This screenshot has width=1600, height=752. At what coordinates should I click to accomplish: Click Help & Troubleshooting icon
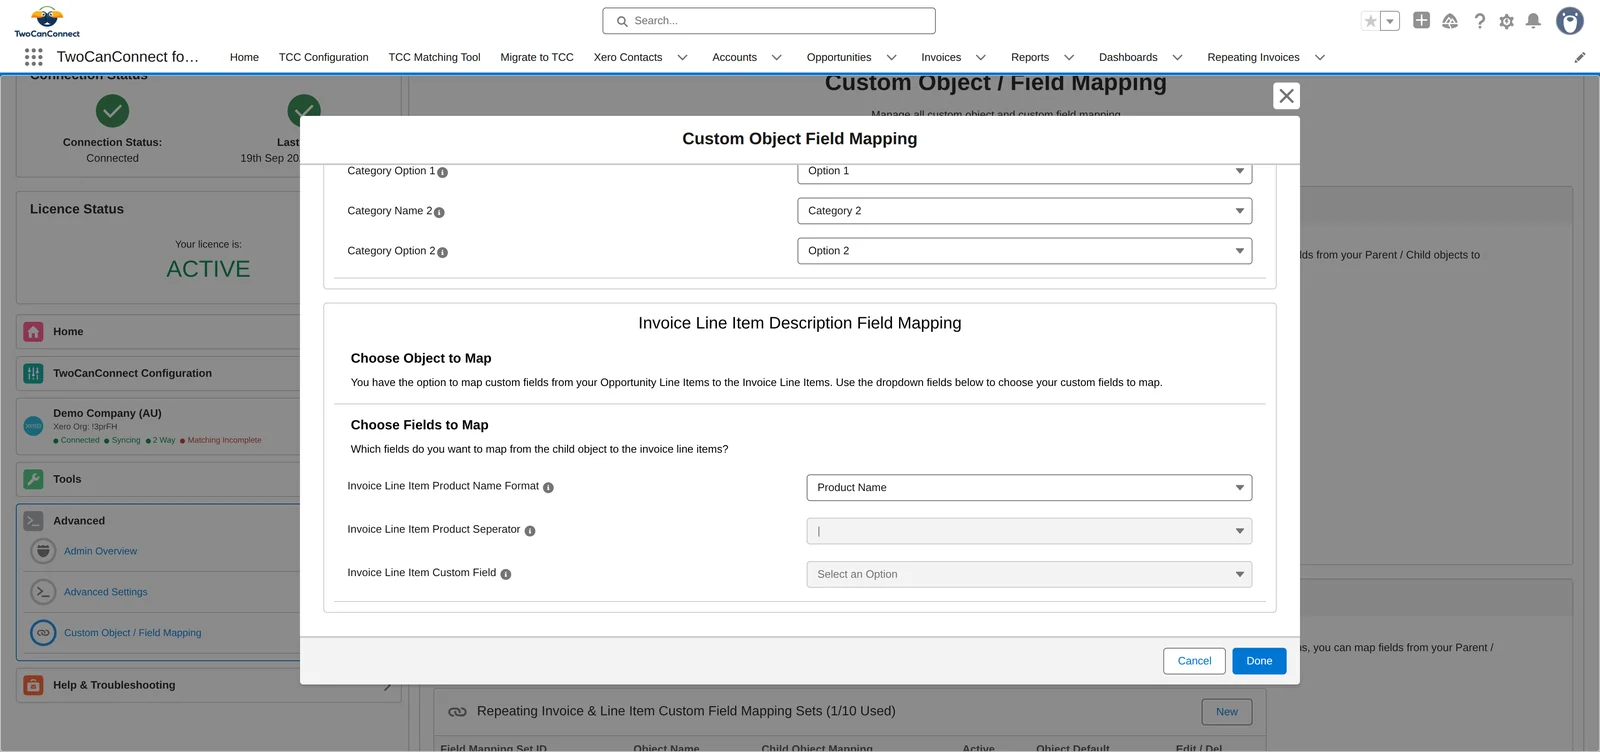pyautogui.click(x=33, y=685)
